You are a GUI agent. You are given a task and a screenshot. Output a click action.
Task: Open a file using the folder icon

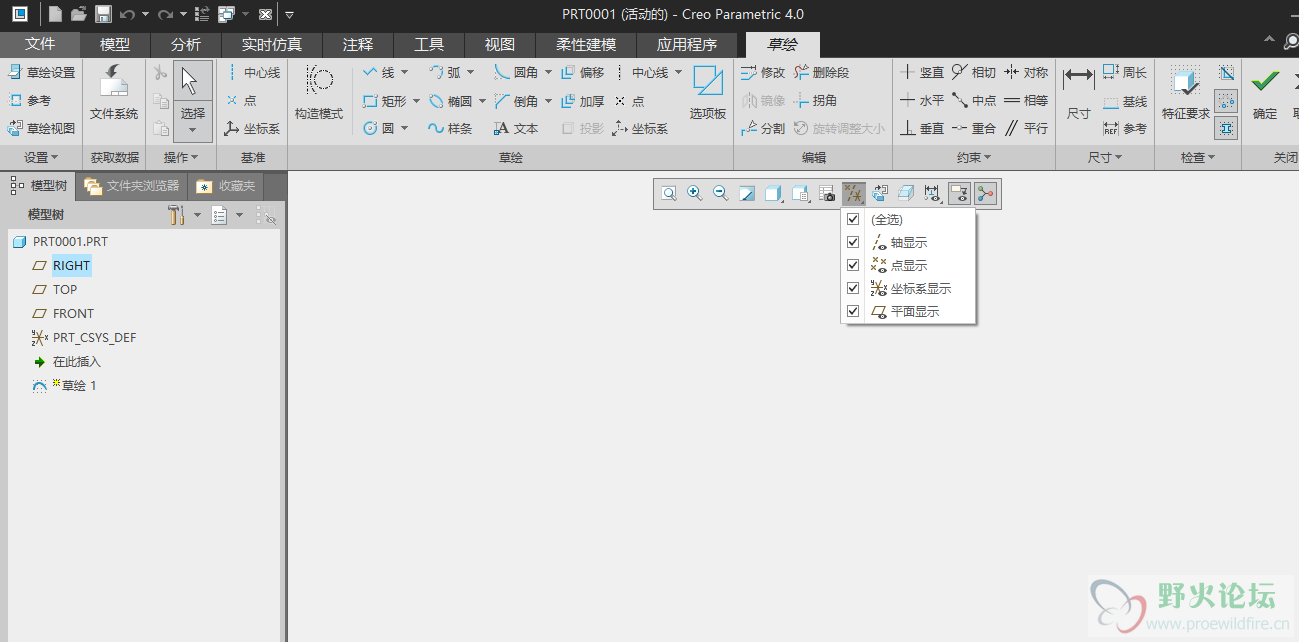79,14
